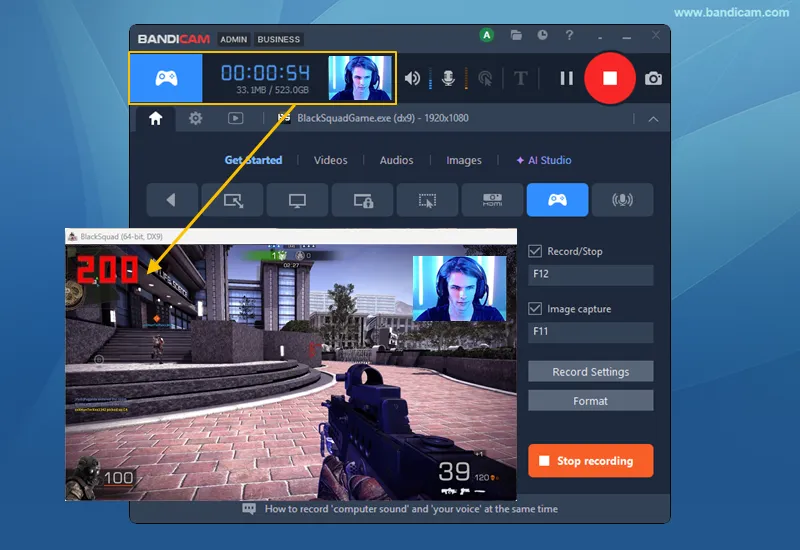This screenshot has height=550, width=800.
Task: Click the F12 hotkey field
Action: [x=590, y=274]
